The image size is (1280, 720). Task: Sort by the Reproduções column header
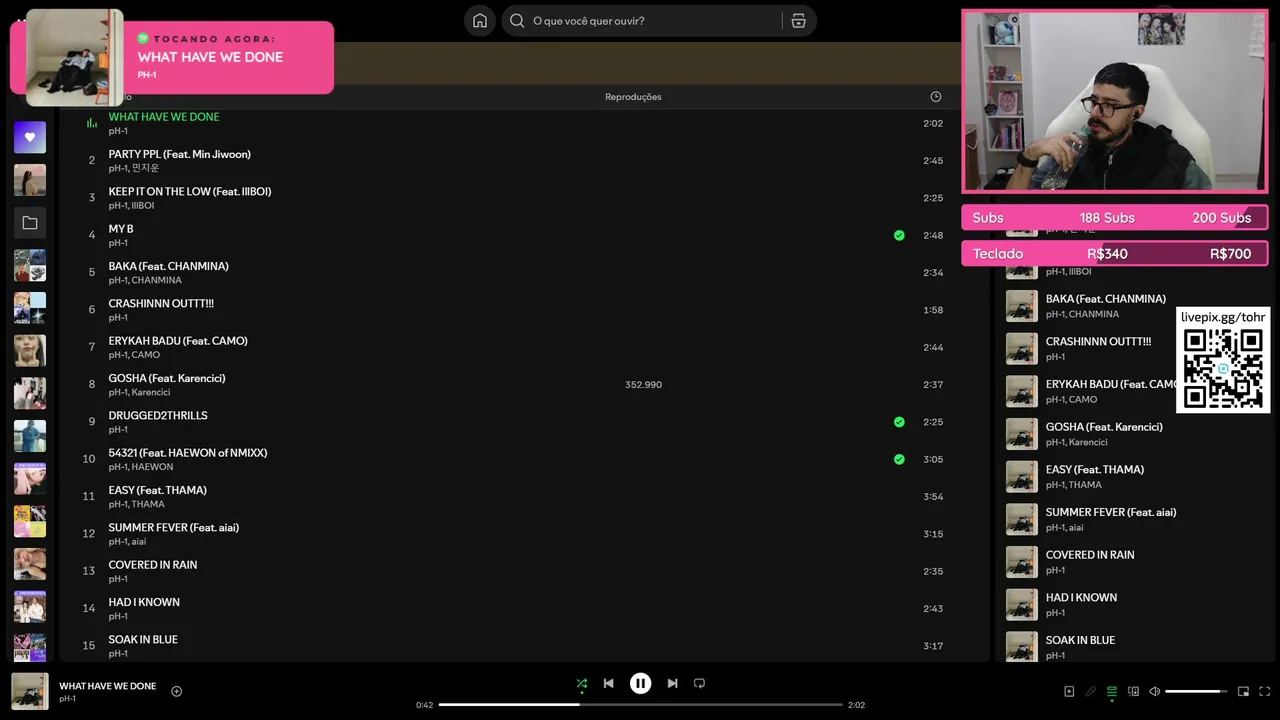click(x=633, y=97)
